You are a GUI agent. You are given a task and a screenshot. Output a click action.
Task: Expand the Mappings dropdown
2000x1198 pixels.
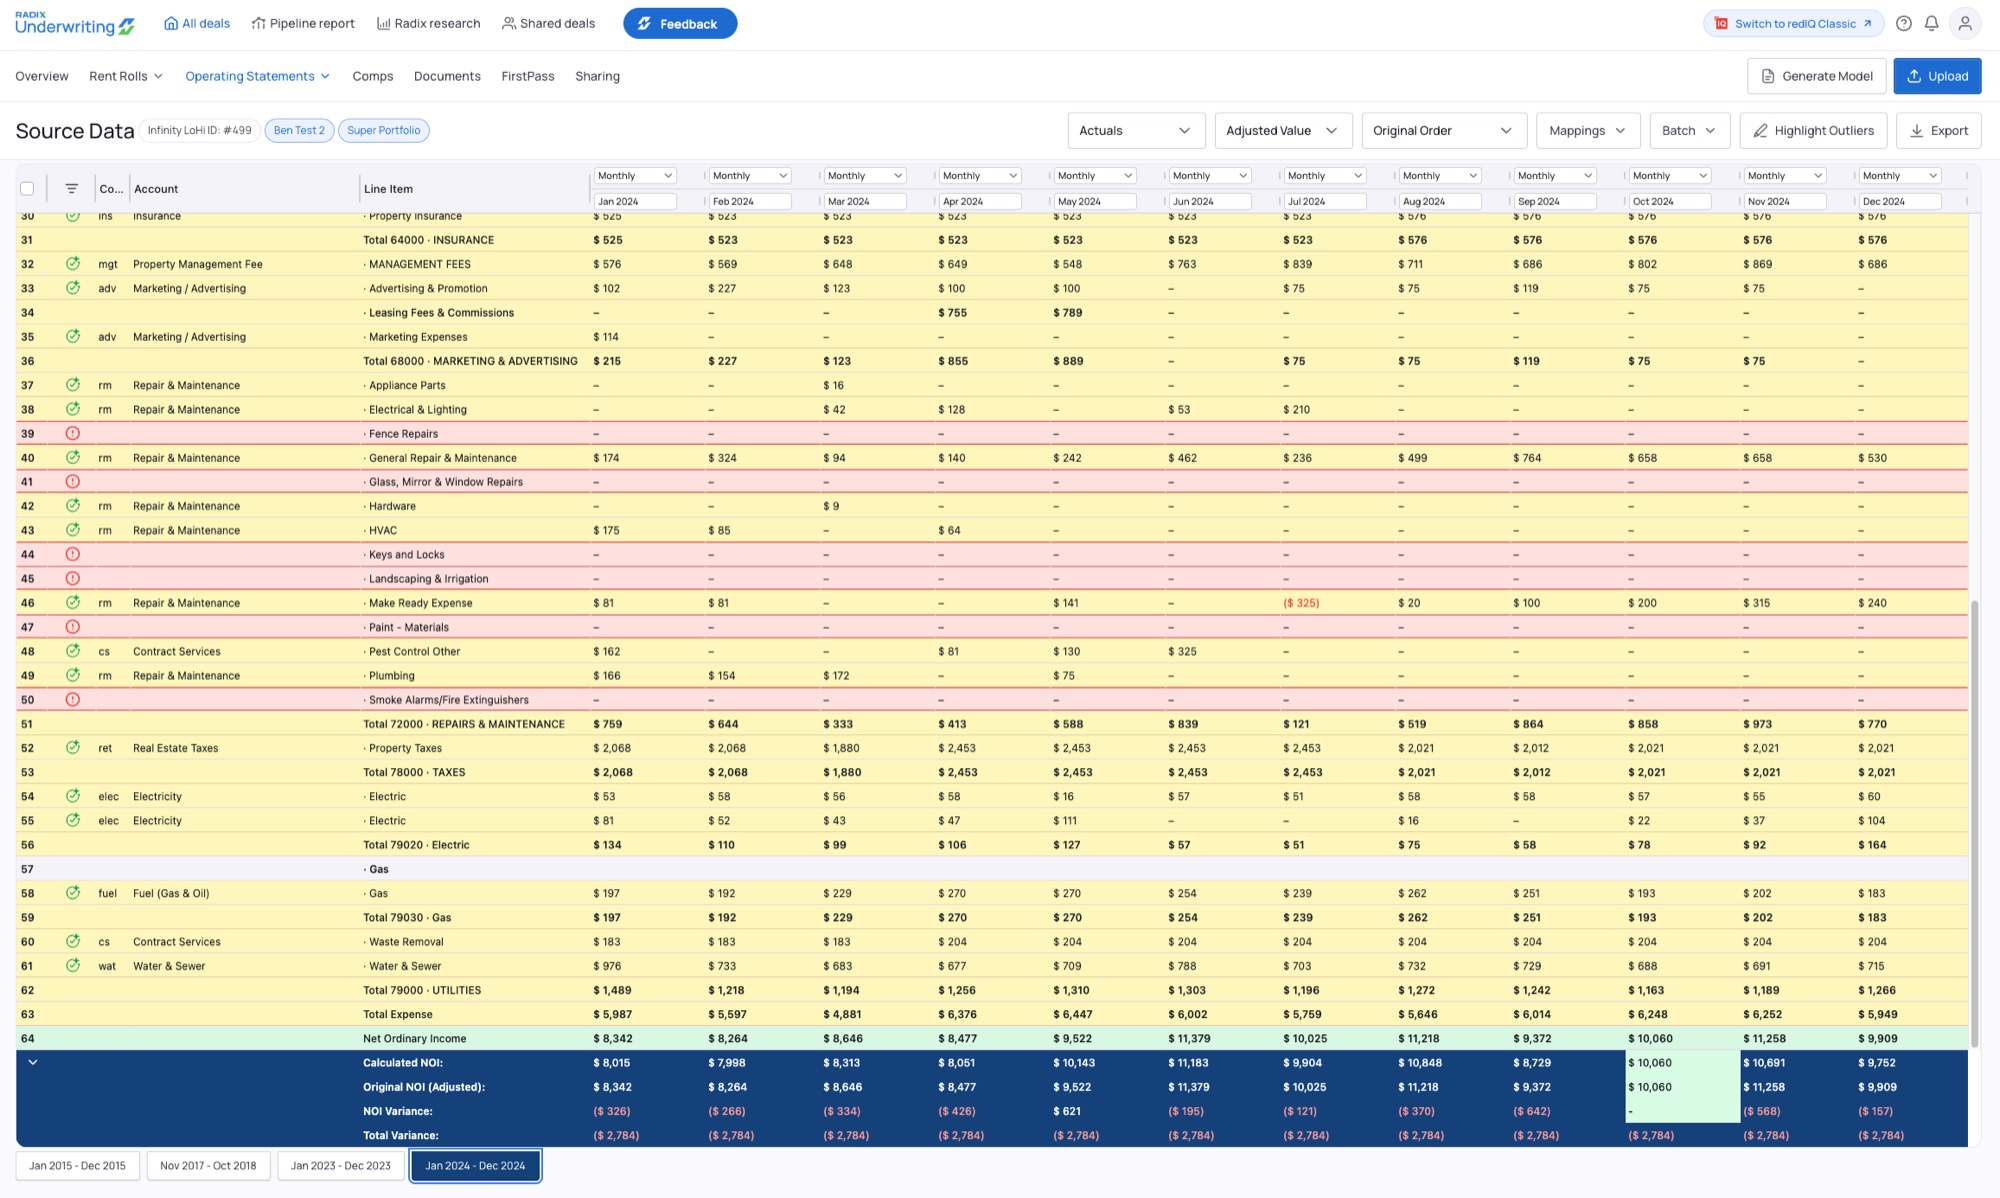pos(1588,130)
